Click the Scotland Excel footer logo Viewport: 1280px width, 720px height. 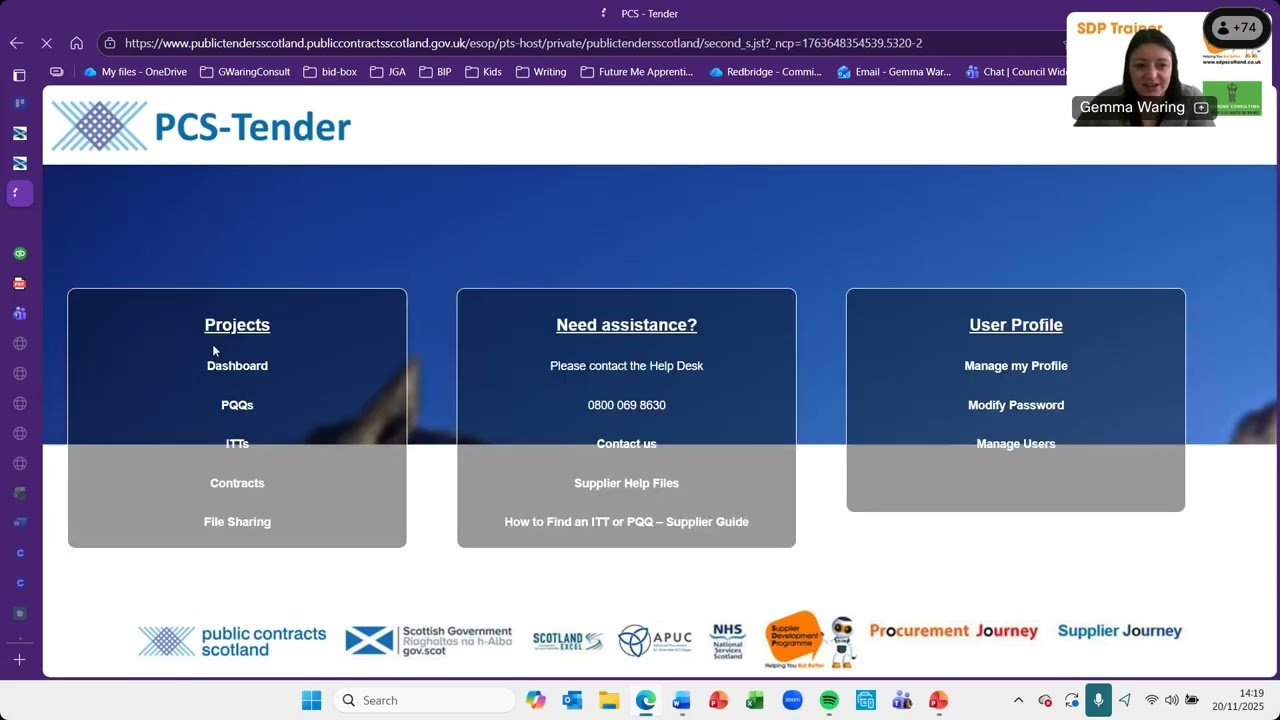point(567,641)
